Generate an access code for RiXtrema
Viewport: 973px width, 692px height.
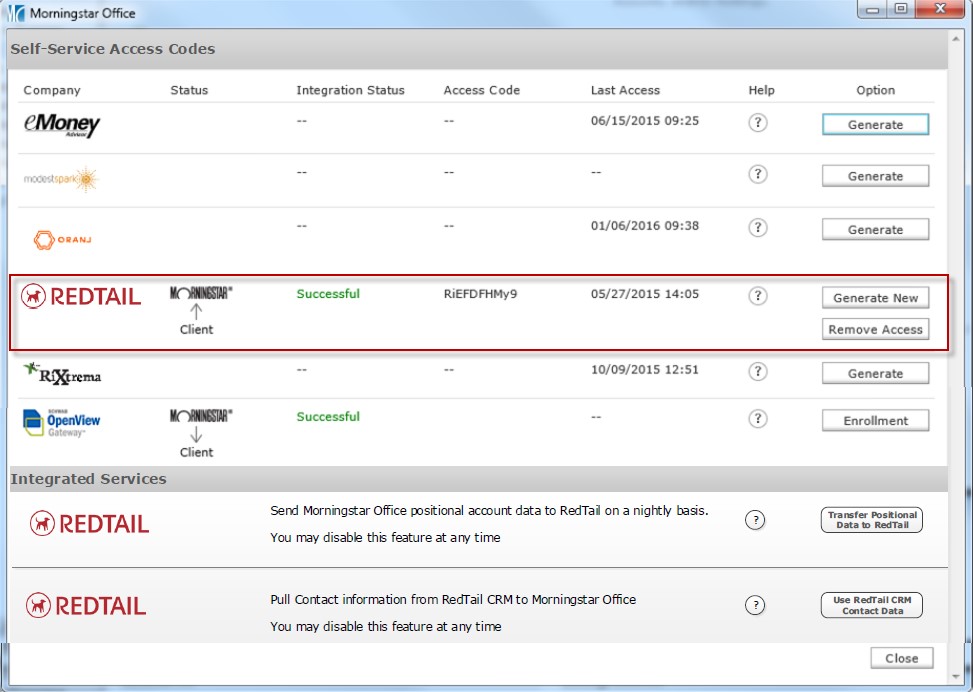875,374
